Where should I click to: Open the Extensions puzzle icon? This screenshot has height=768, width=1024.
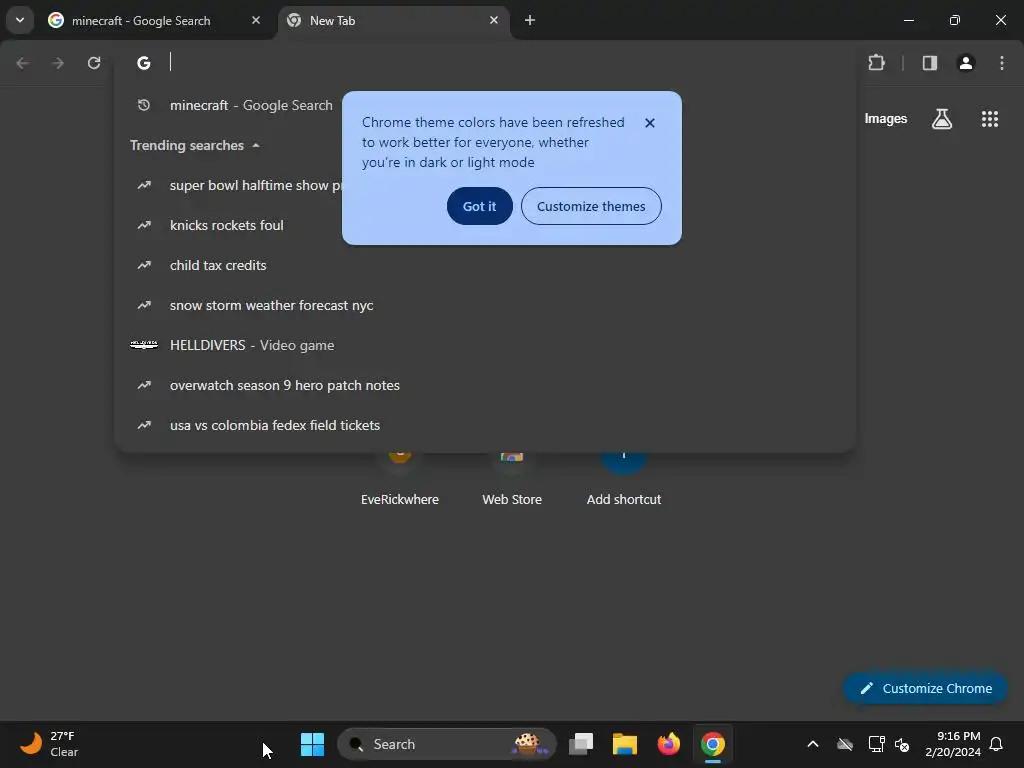(x=876, y=63)
